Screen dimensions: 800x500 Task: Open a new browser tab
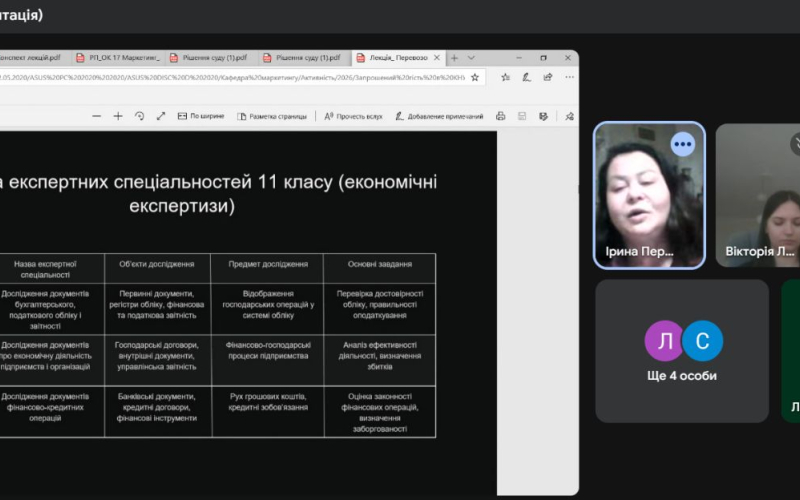tap(454, 58)
